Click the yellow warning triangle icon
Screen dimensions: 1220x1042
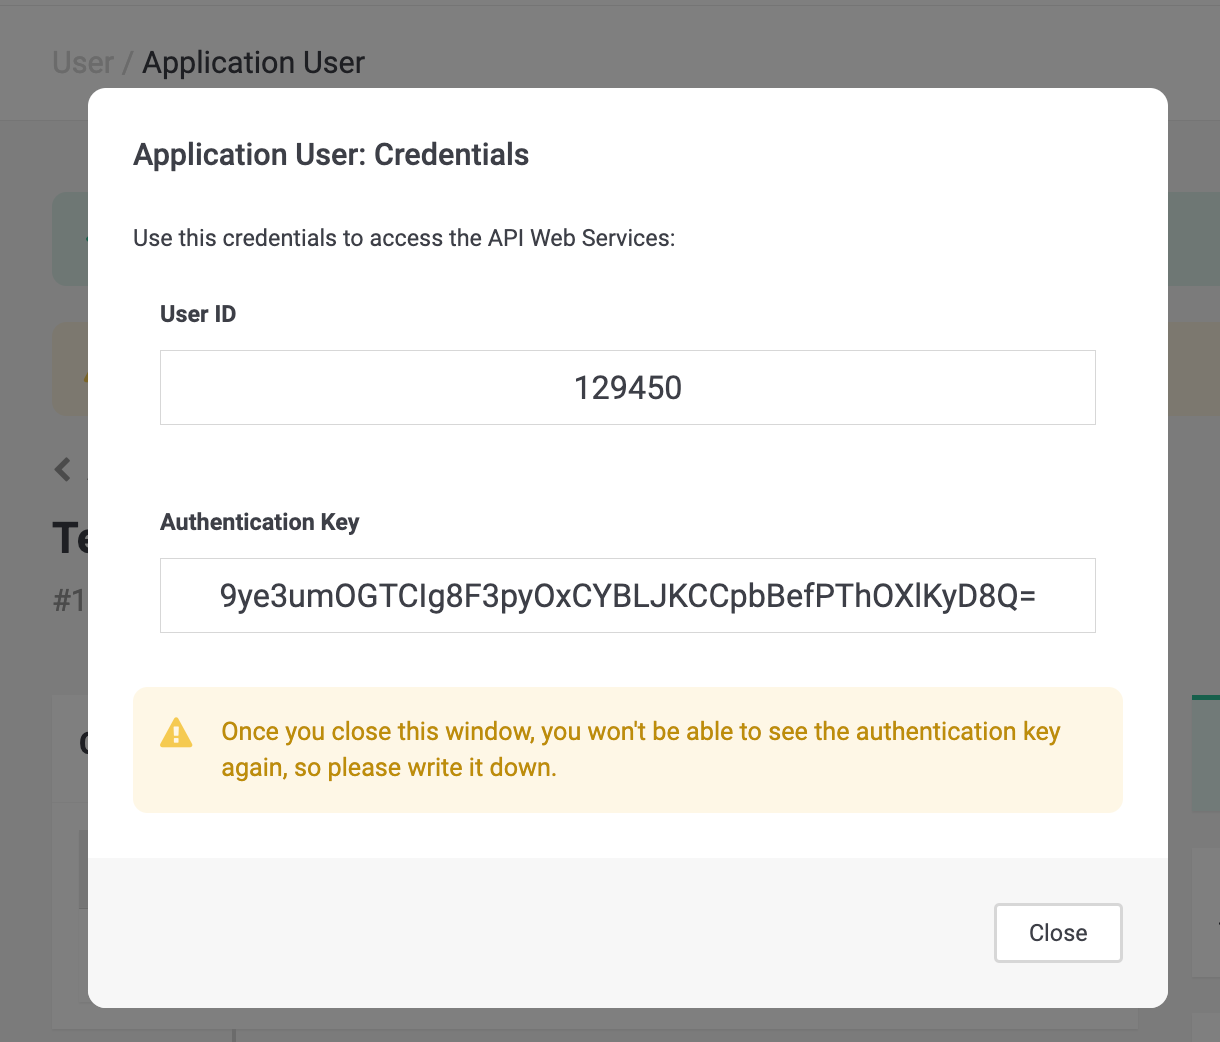(176, 733)
